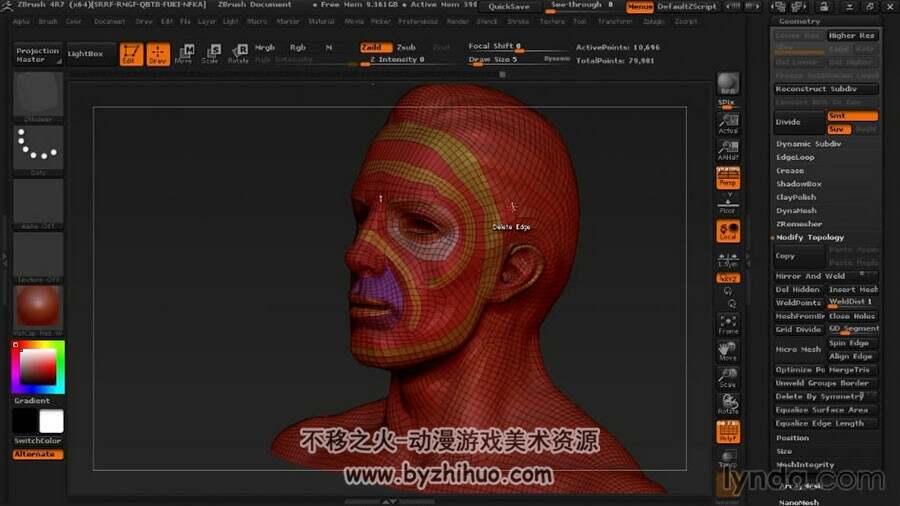Toggle the PolyF polyframe button
900x506 pixels.
point(728,431)
